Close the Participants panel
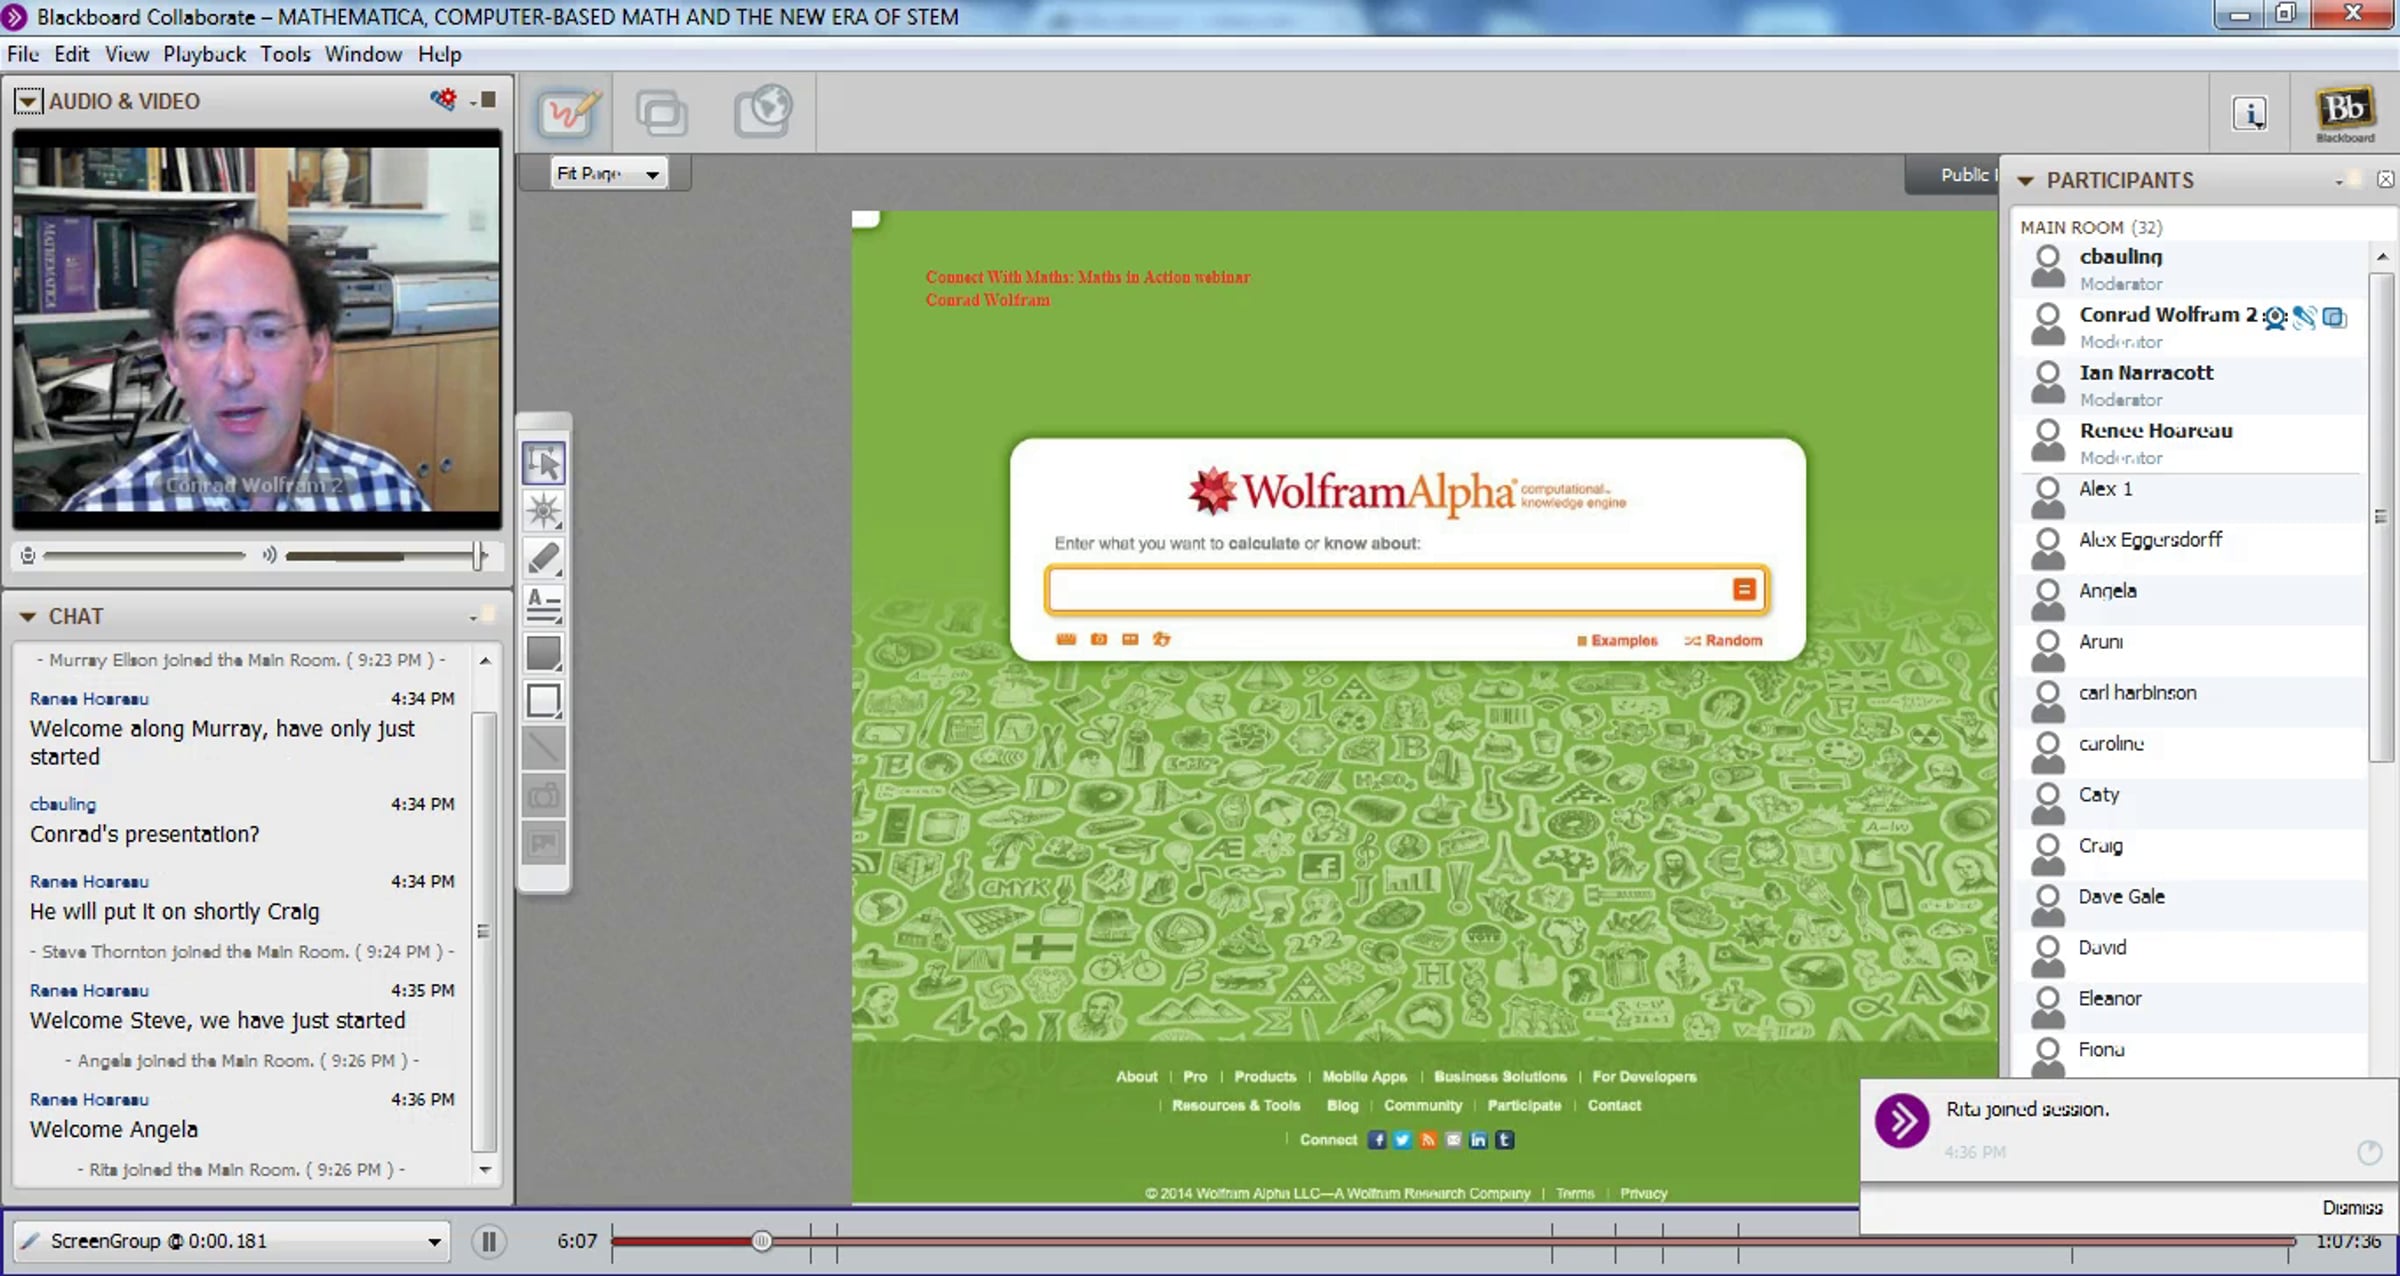2400x1276 pixels. coord(2385,179)
